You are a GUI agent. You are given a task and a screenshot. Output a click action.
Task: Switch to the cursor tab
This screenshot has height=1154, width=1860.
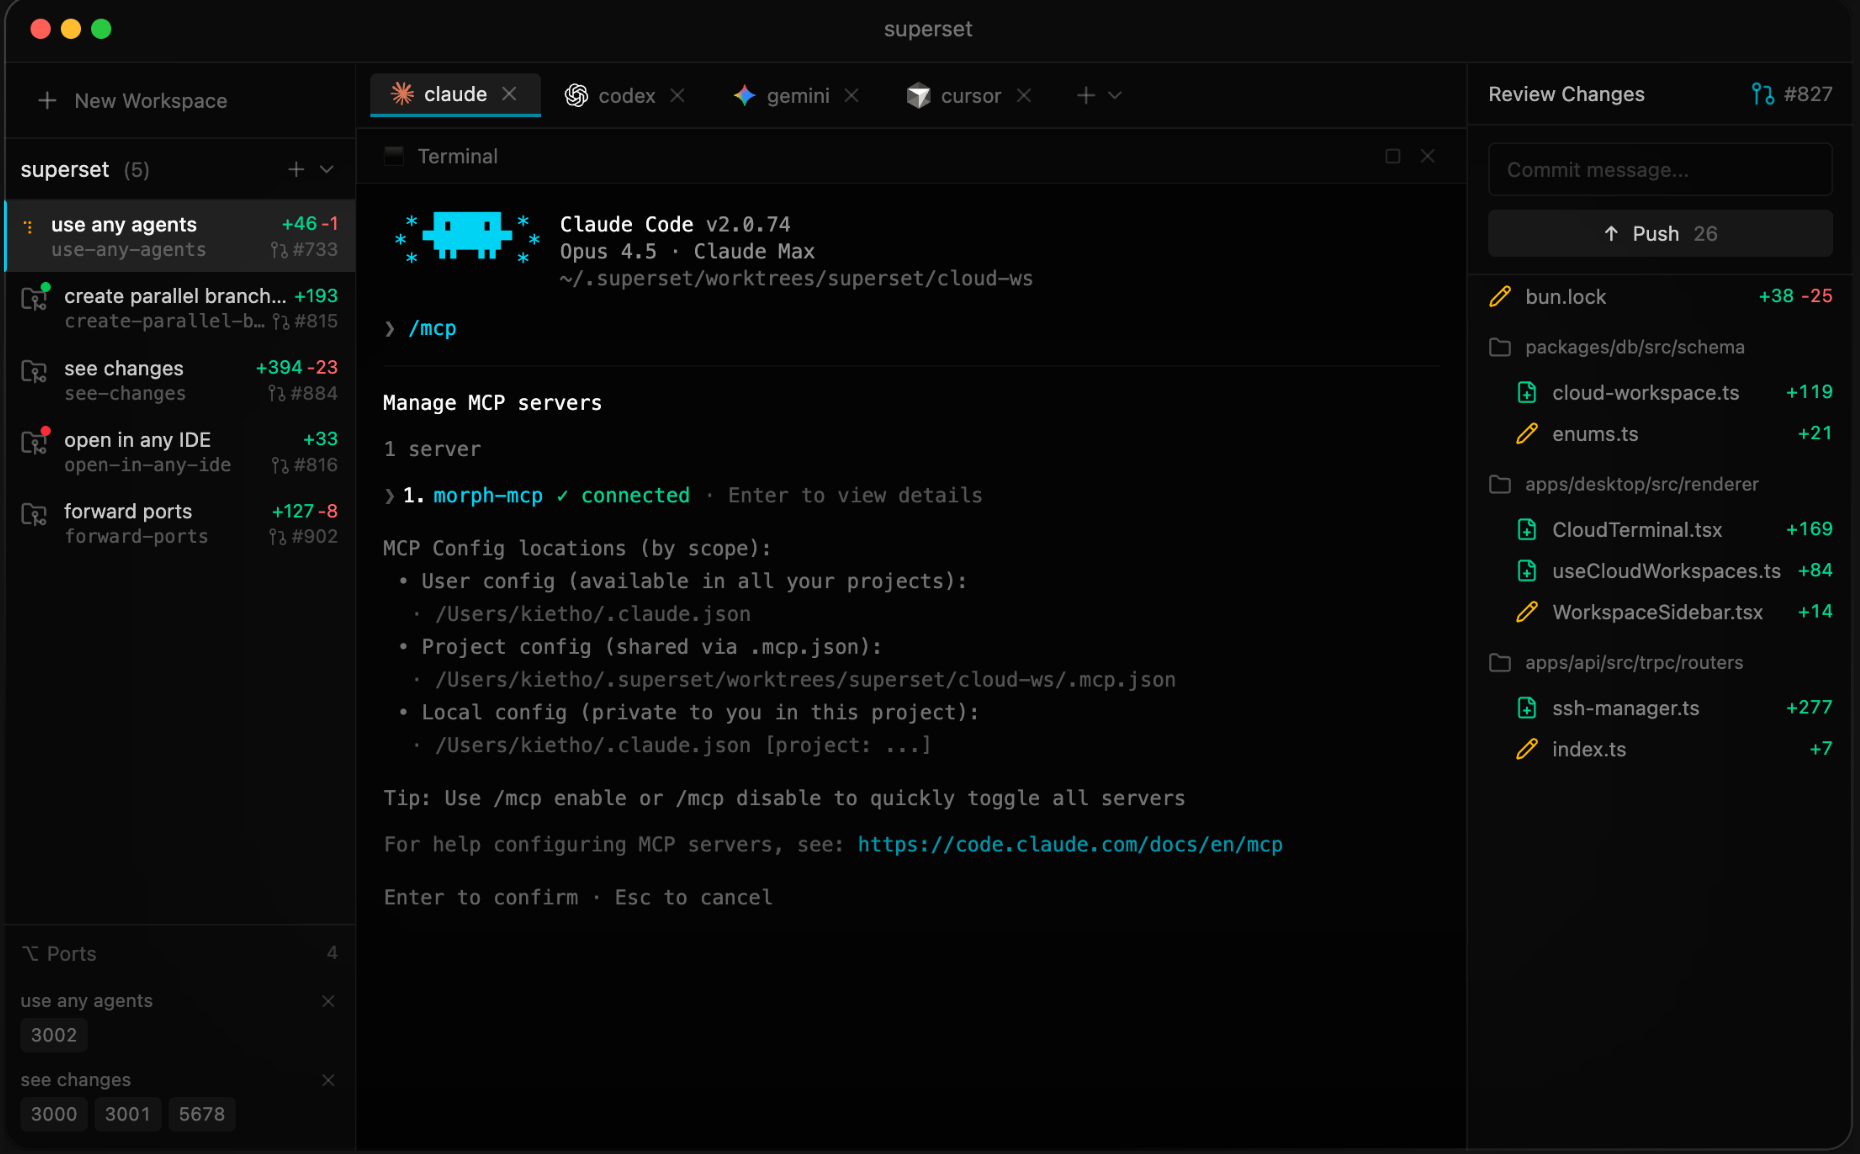[957, 95]
